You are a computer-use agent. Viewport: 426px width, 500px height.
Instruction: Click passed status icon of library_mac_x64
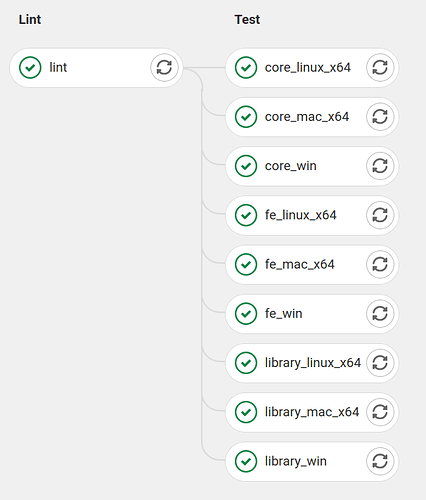point(246,412)
